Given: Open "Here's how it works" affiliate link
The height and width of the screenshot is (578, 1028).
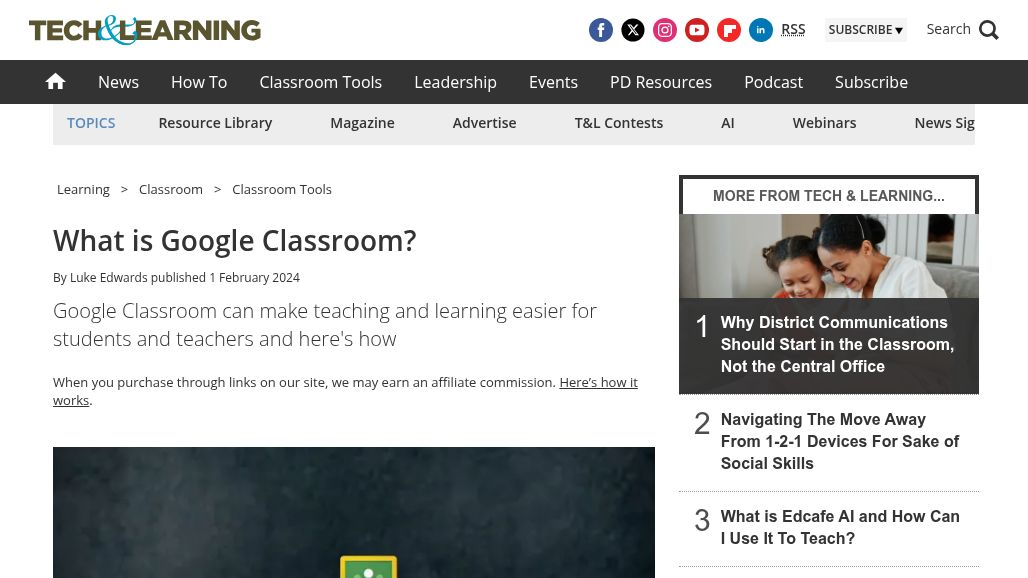Looking at the screenshot, I should [346, 391].
